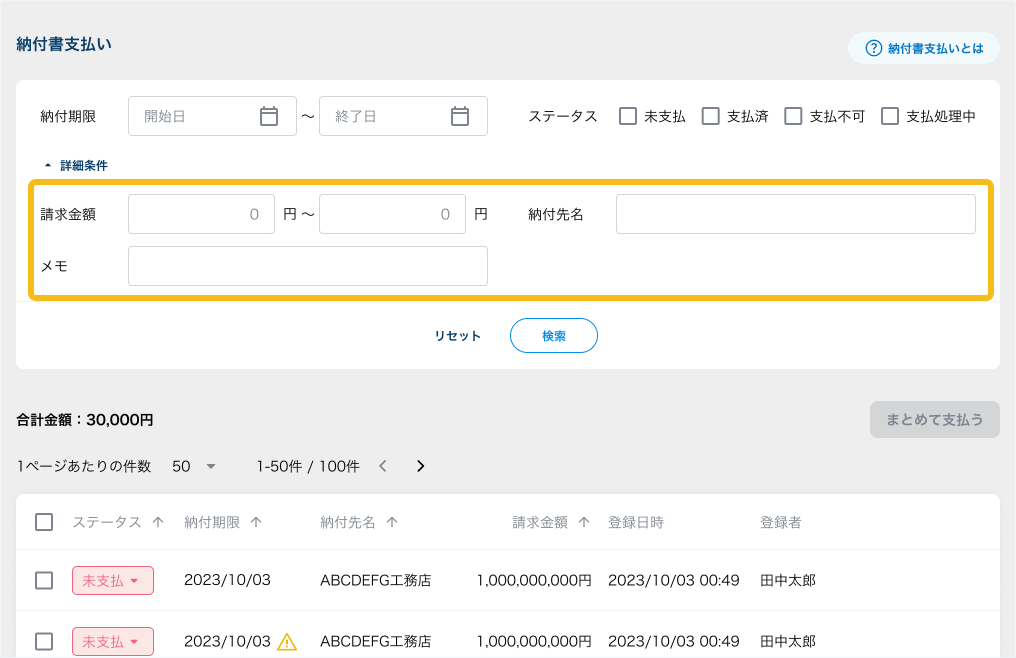
Task: Click the 納付先名 text input field
Action: [795, 214]
